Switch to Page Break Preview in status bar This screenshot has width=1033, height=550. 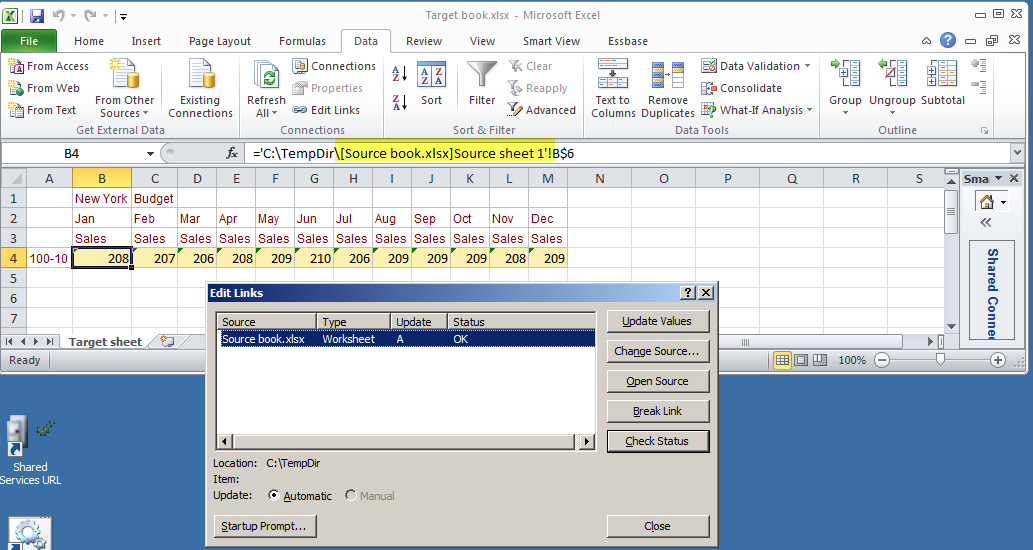tap(820, 360)
